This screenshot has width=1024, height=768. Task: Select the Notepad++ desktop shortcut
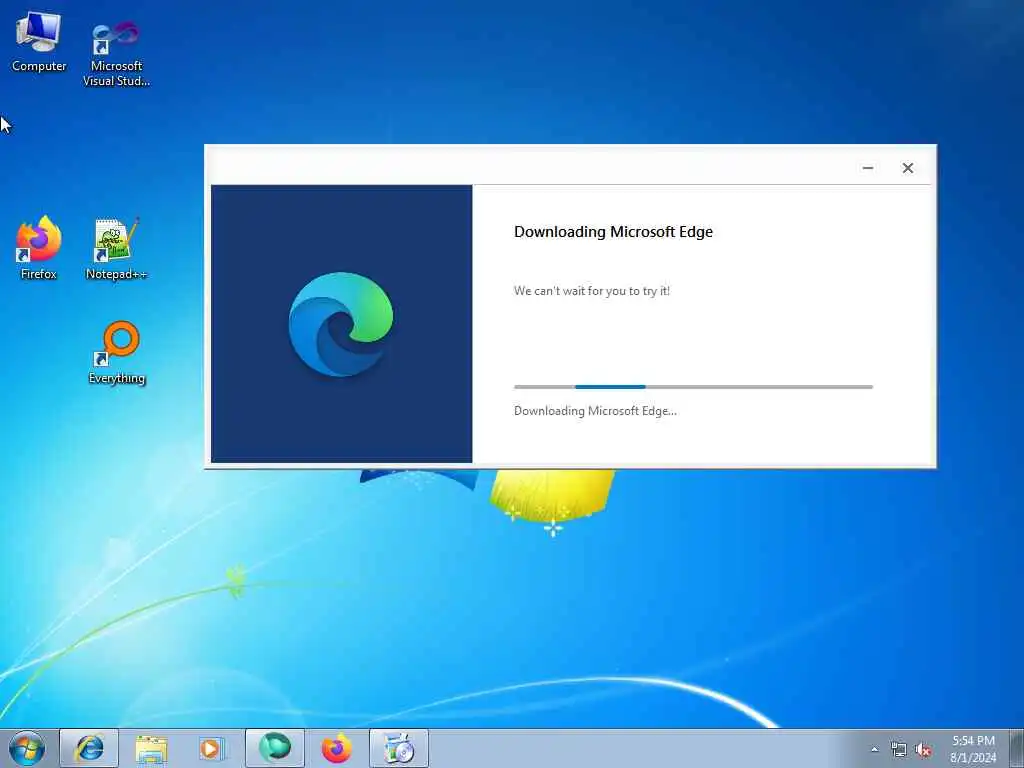click(116, 249)
